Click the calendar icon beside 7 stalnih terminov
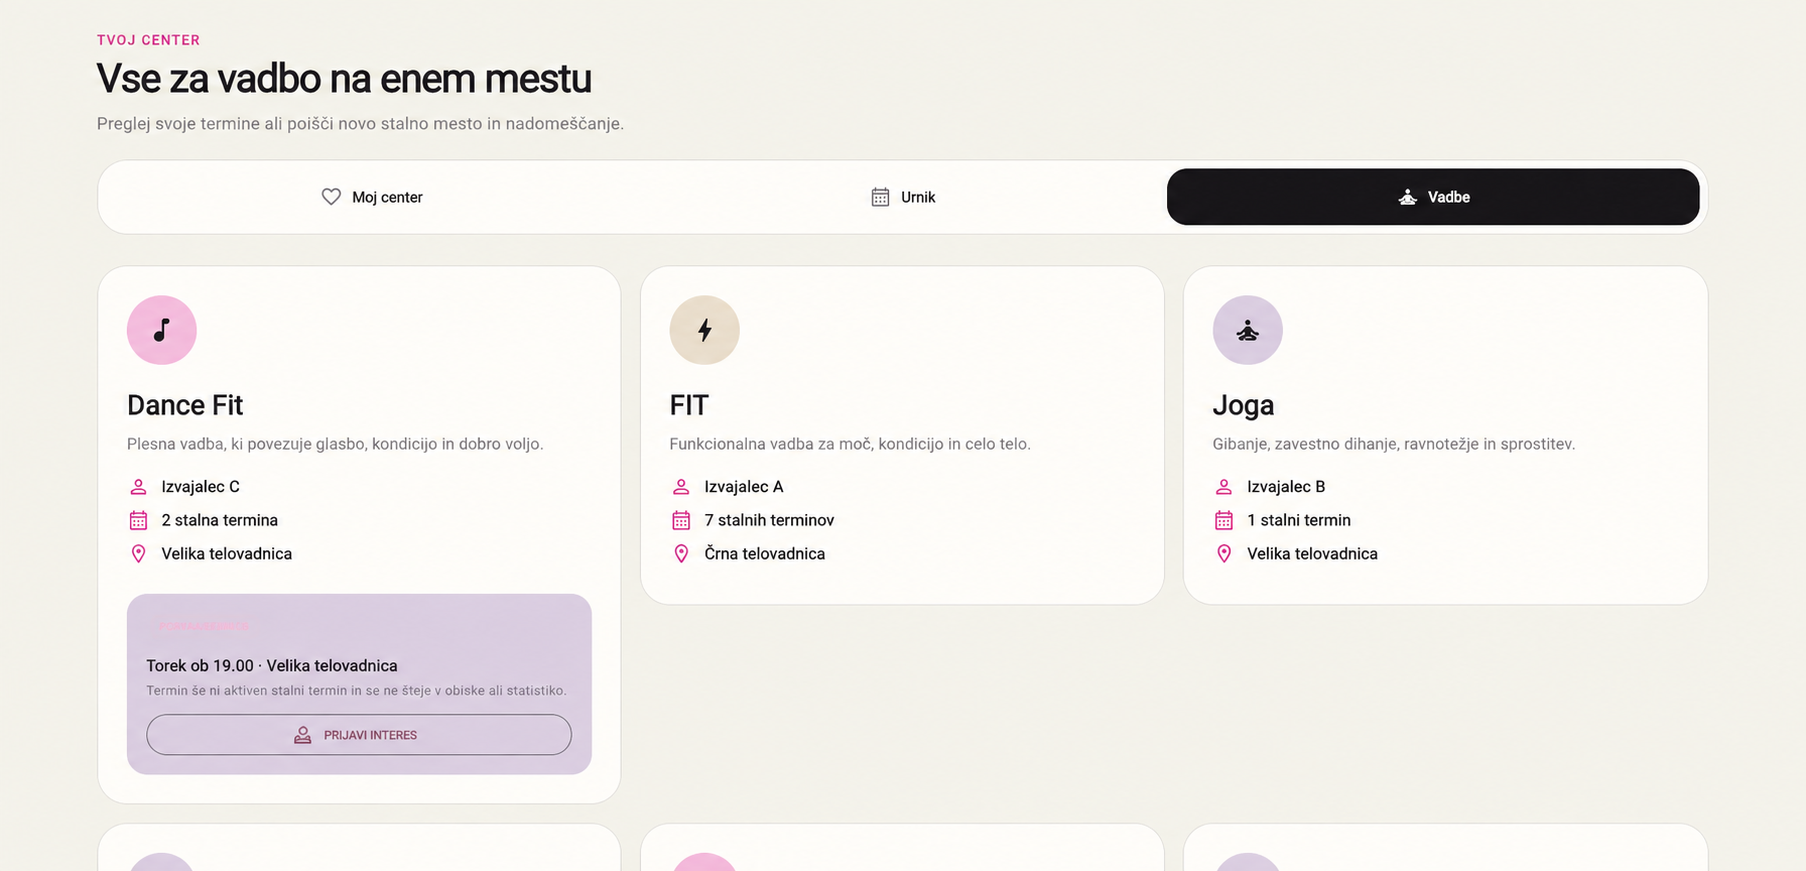 pos(681,520)
